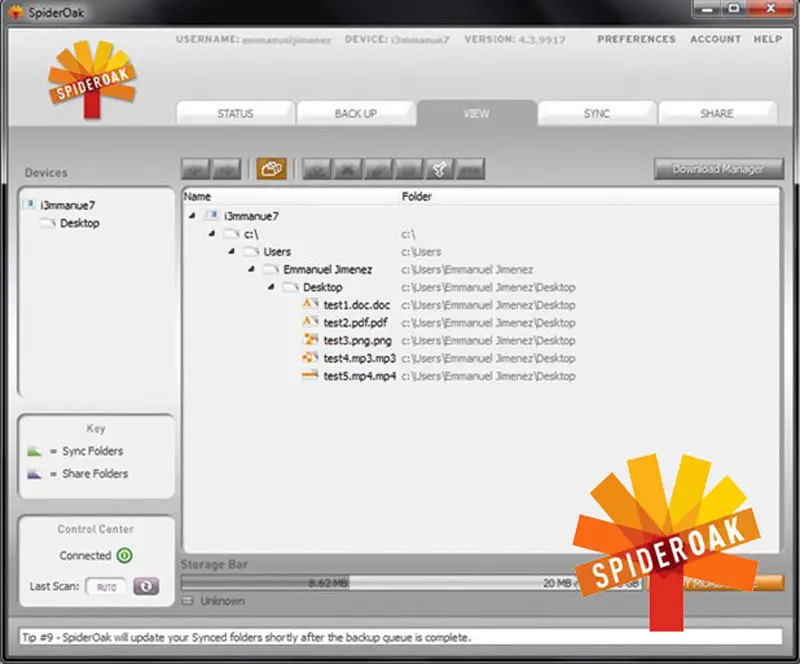The height and width of the screenshot is (664, 800).
Task: Open PREFERENCES
Action: pyautogui.click(x=636, y=39)
